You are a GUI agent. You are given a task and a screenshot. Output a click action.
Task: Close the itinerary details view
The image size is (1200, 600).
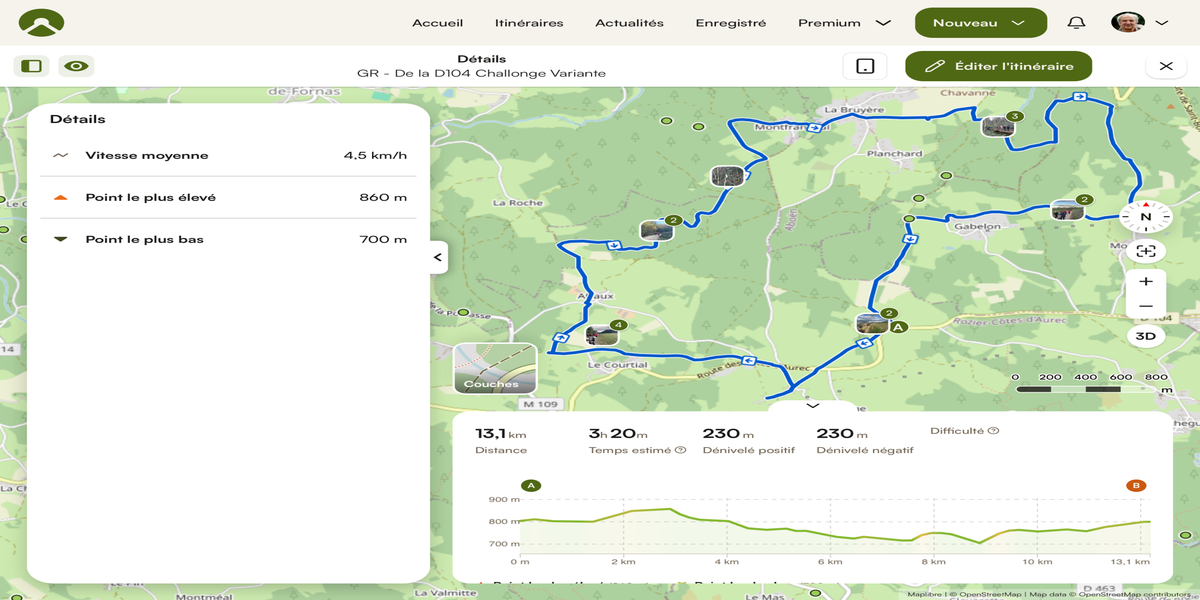(1166, 66)
